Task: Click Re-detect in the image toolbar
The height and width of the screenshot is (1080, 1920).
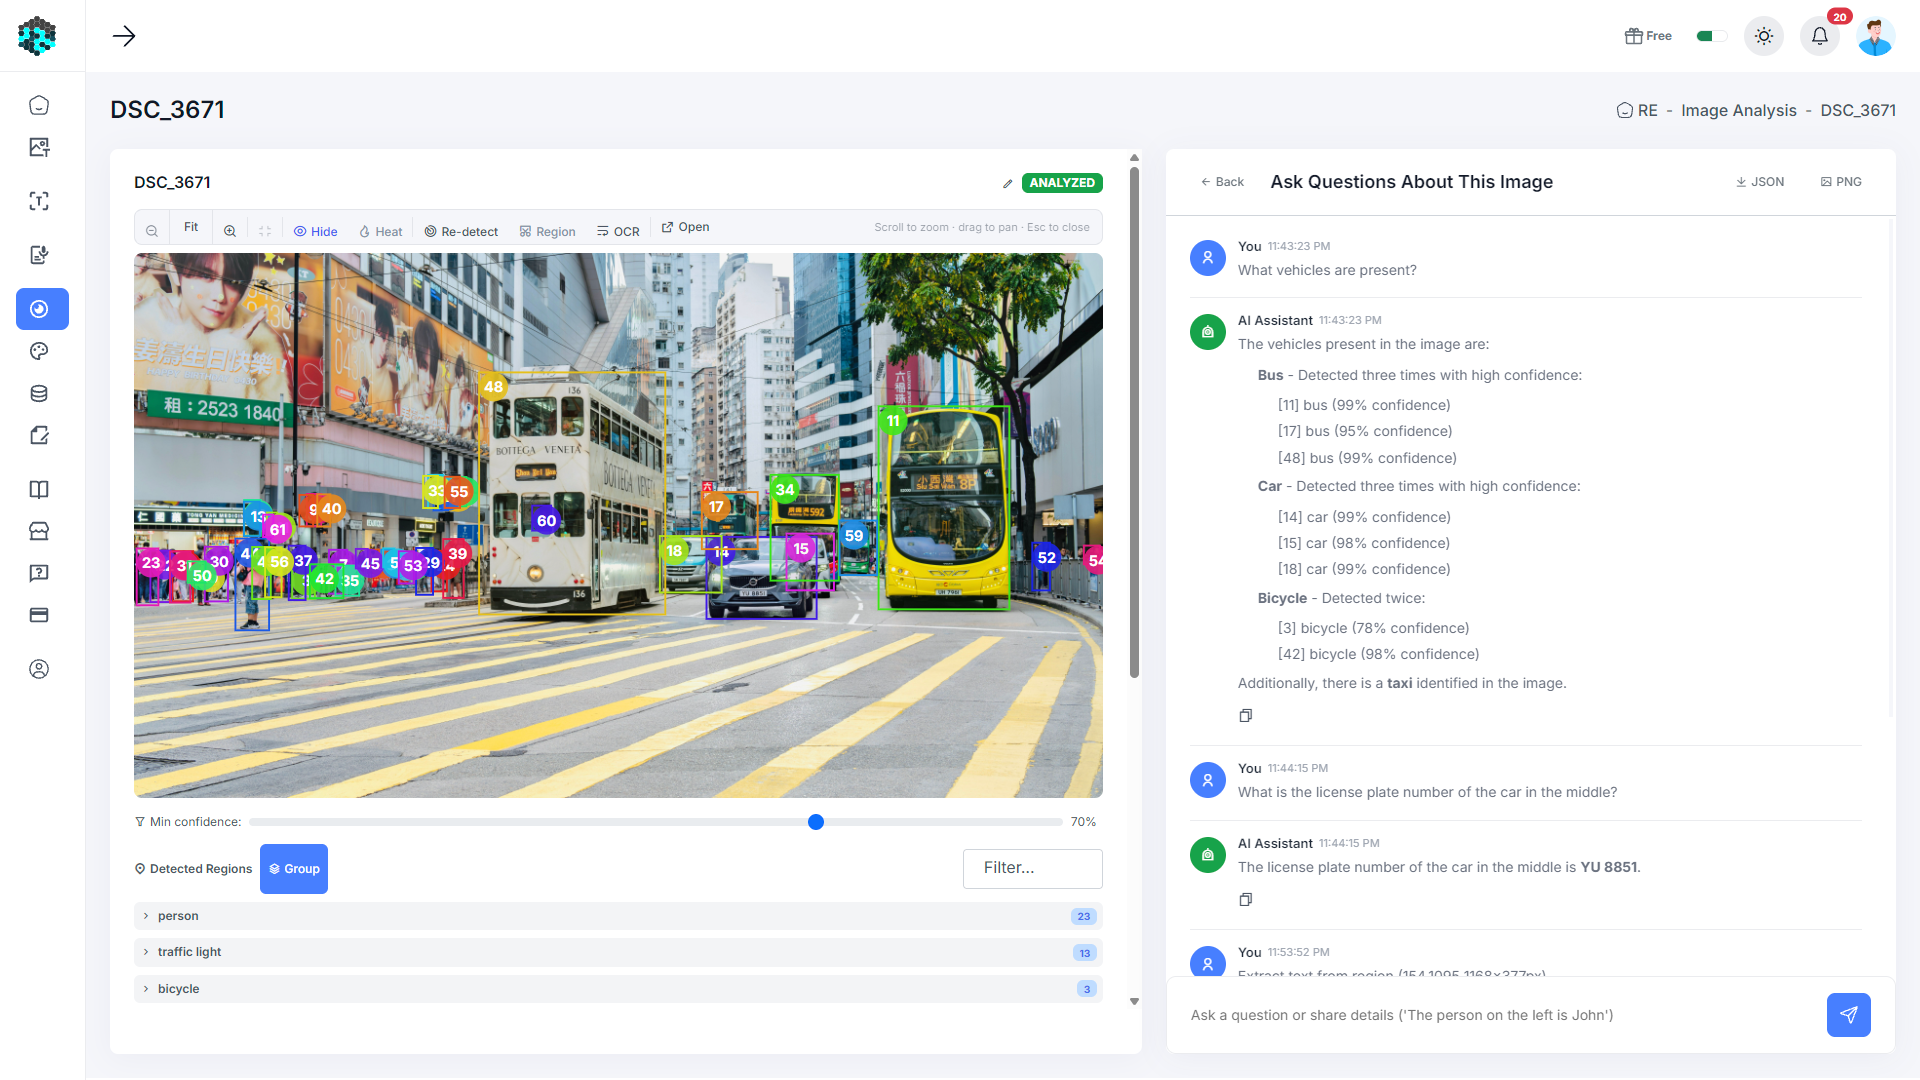Action: (461, 231)
